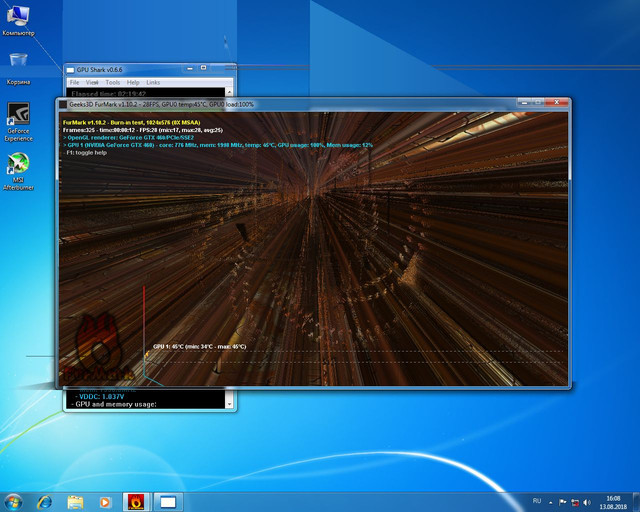Switch to FurMark via its taskbar button

136,502
